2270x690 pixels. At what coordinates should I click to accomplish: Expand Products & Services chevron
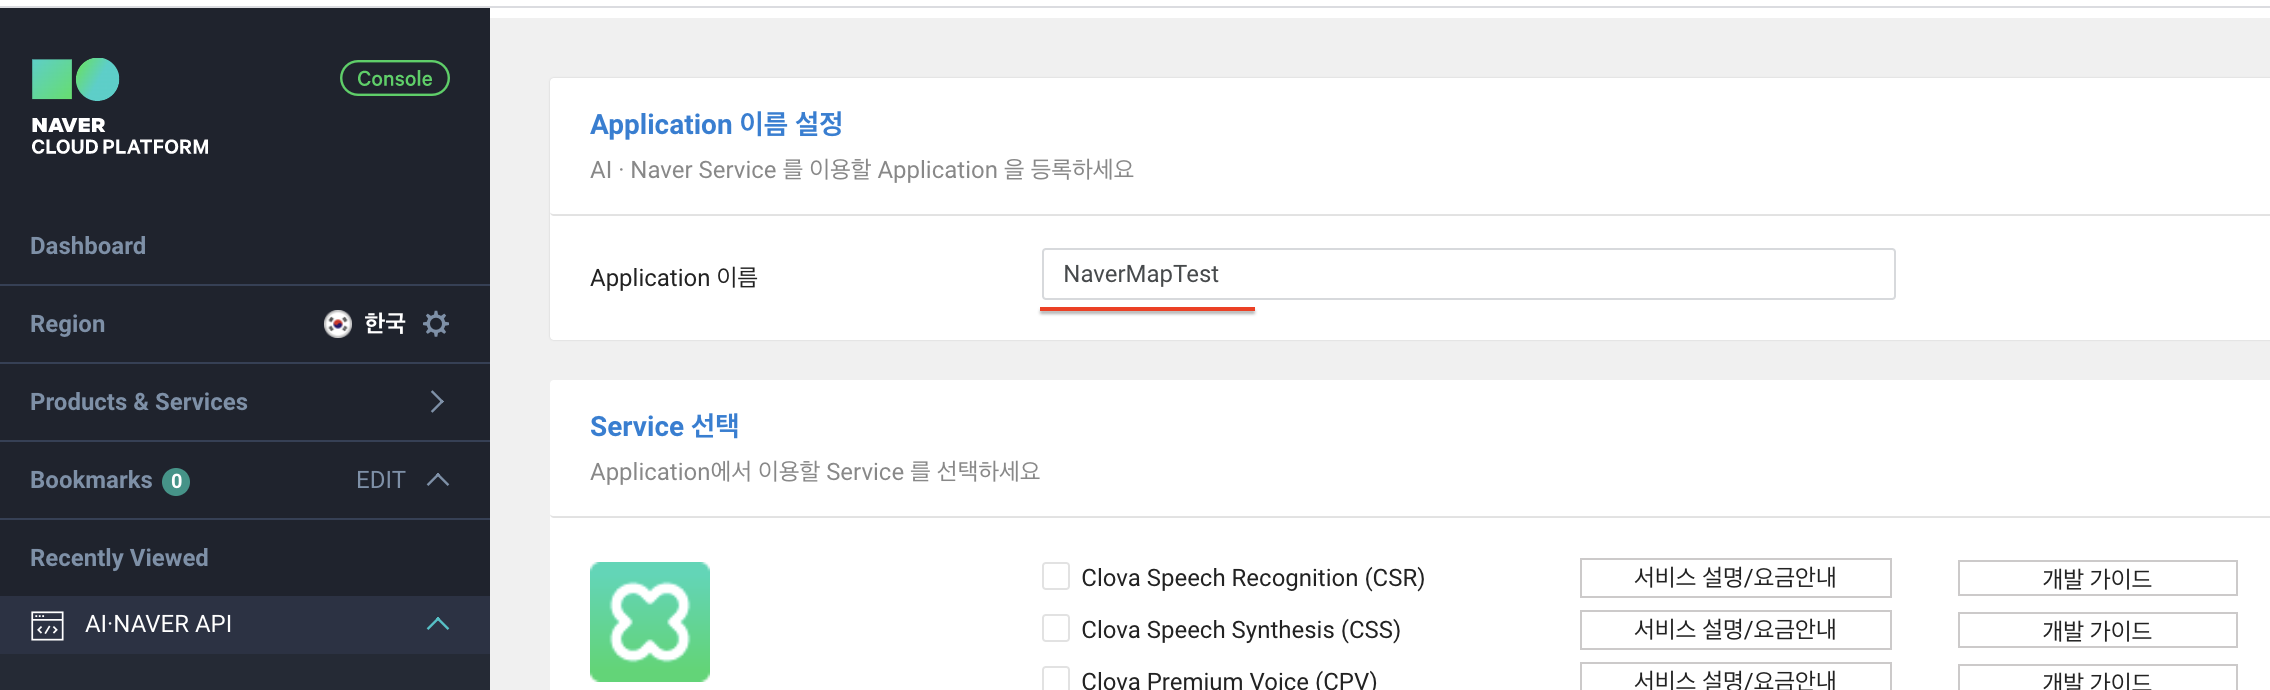(x=437, y=402)
